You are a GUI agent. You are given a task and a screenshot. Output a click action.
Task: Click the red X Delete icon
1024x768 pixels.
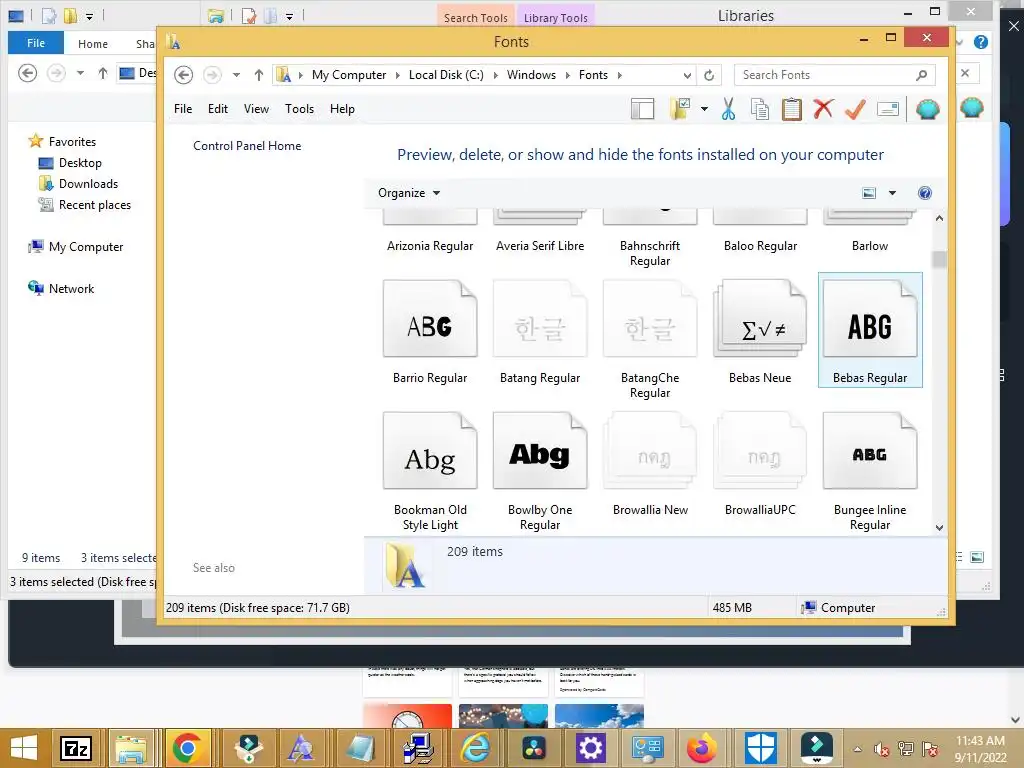click(x=823, y=108)
